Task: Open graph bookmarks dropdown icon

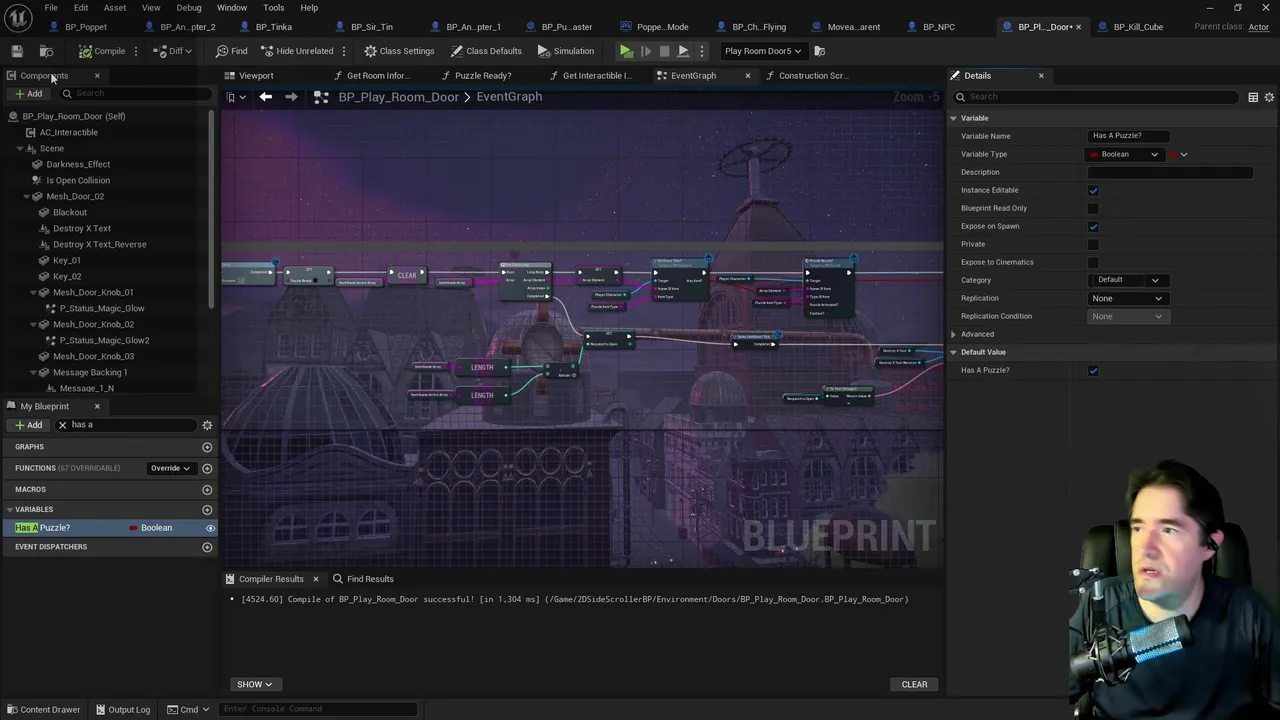Action: (x=236, y=97)
